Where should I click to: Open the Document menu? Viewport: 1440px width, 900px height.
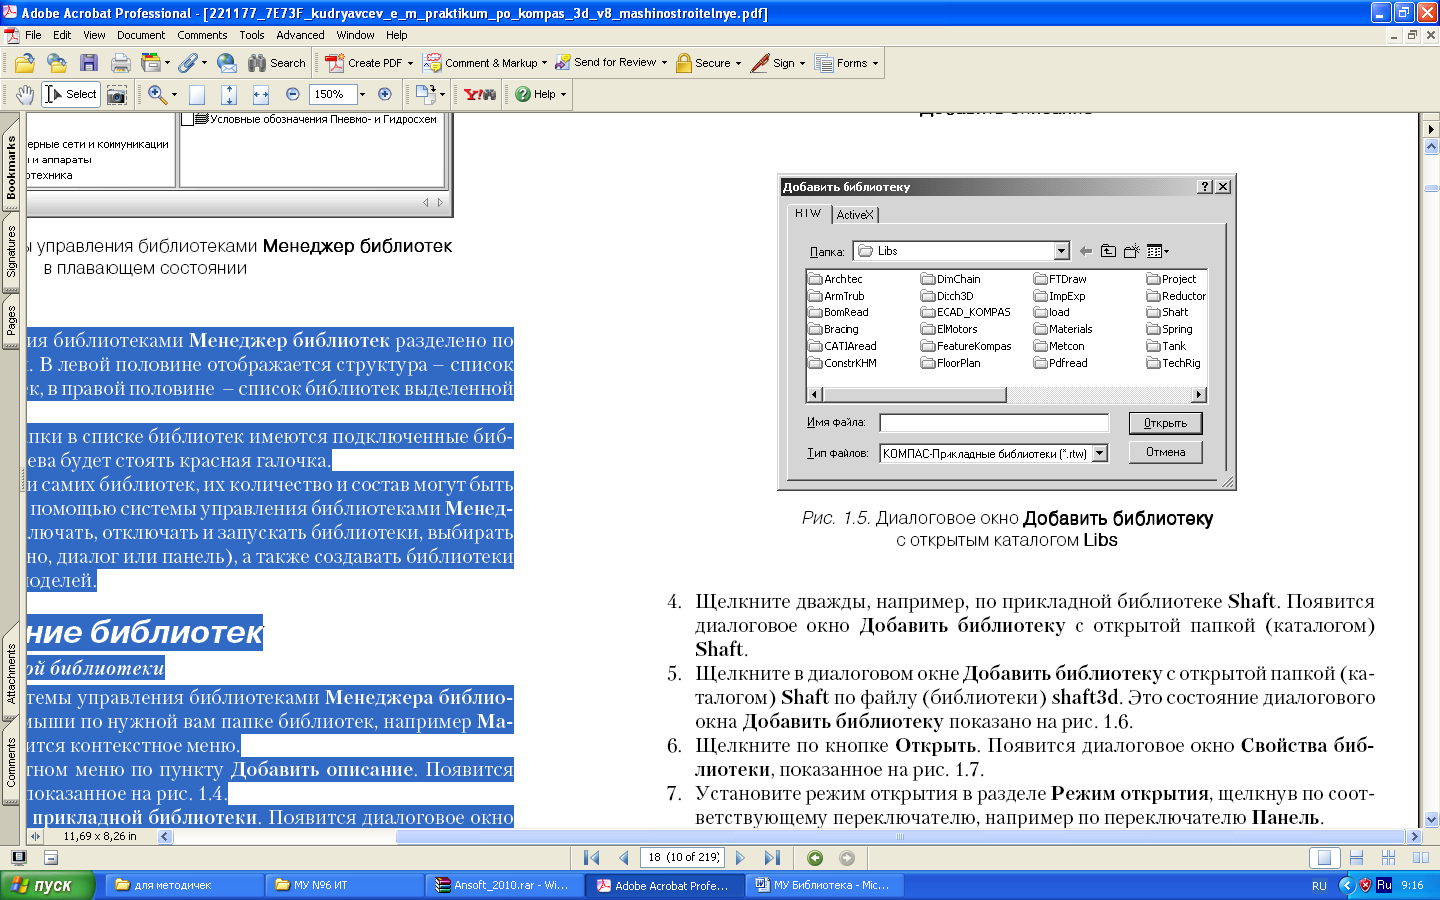(x=141, y=35)
